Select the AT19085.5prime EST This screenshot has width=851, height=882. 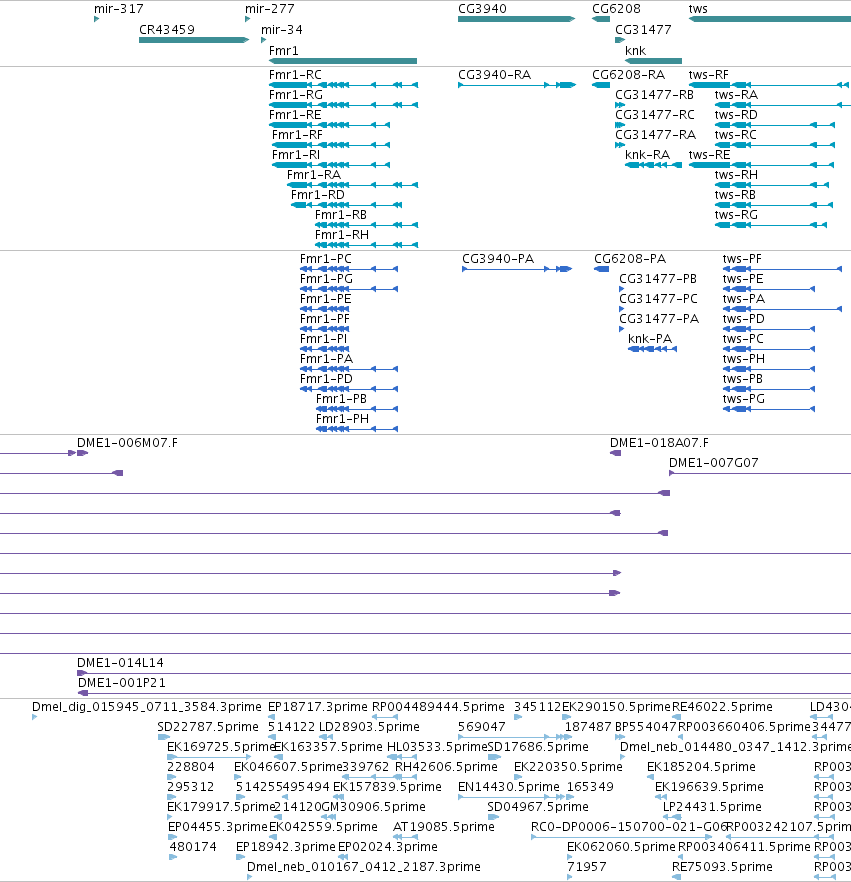click(405, 836)
